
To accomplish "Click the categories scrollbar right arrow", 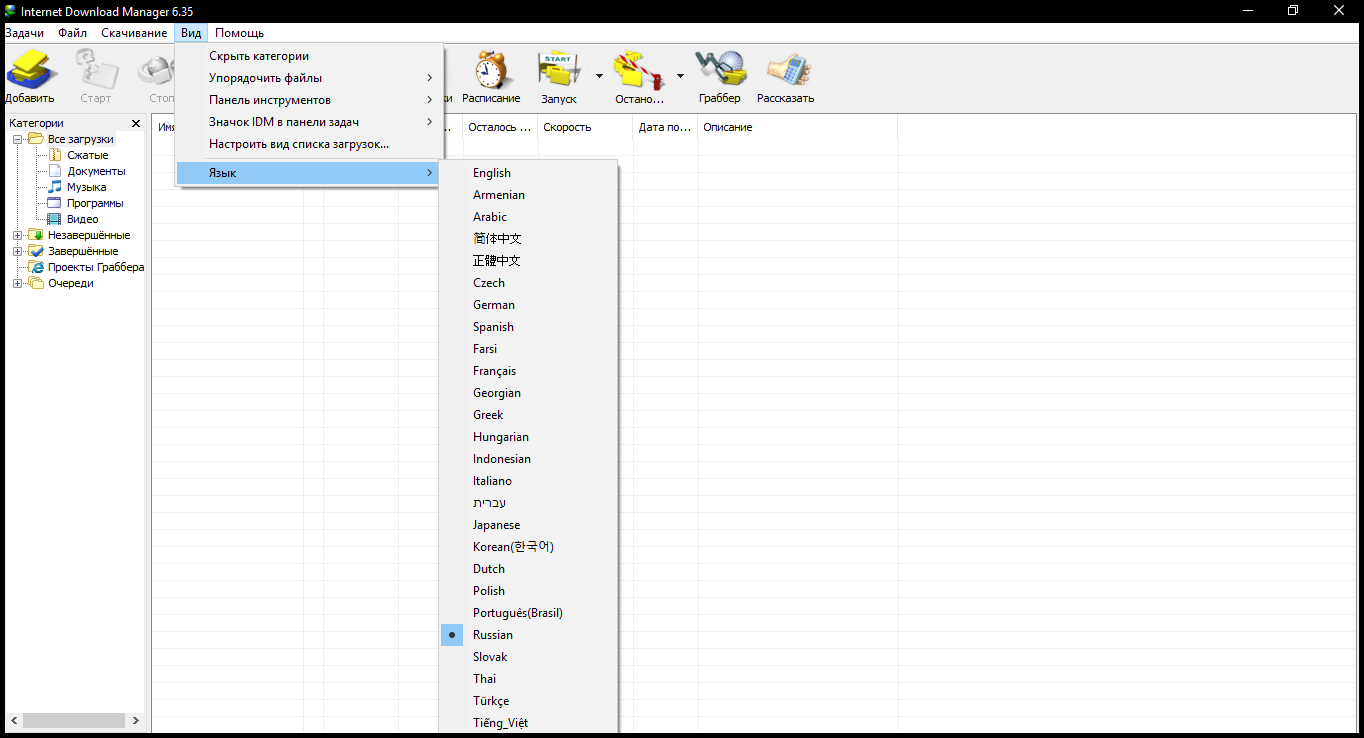I will click(136, 720).
